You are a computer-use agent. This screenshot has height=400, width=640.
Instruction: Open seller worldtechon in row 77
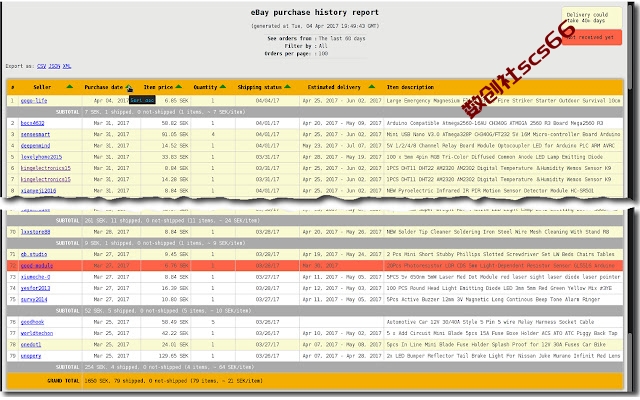point(37,333)
